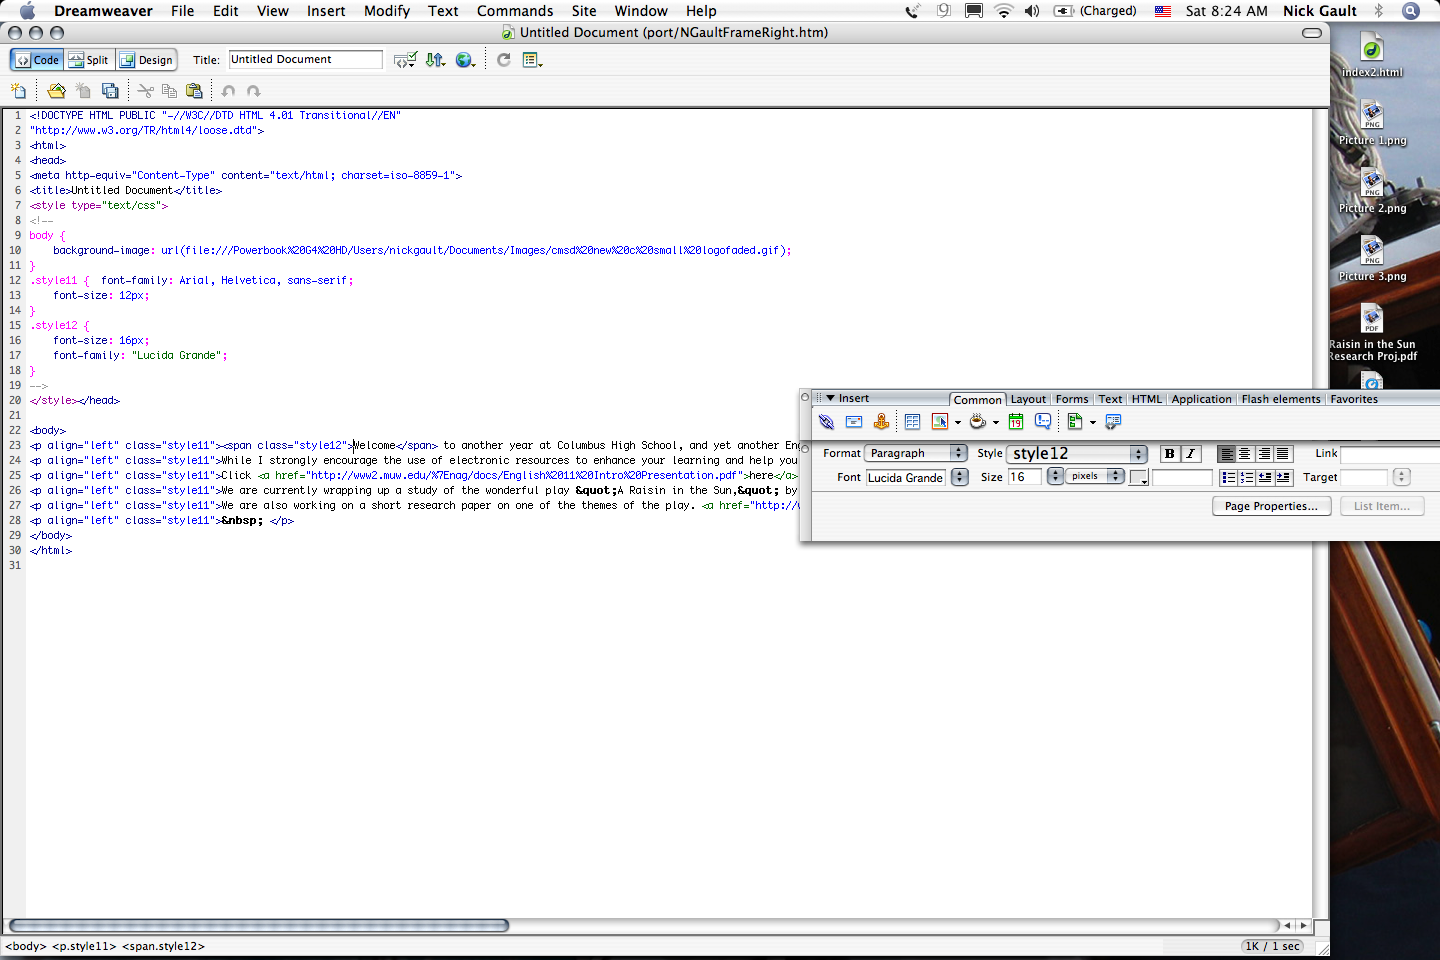The width and height of the screenshot is (1440, 960).
Task: Toggle Bold formatting in Properties
Action: point(1169,454)
